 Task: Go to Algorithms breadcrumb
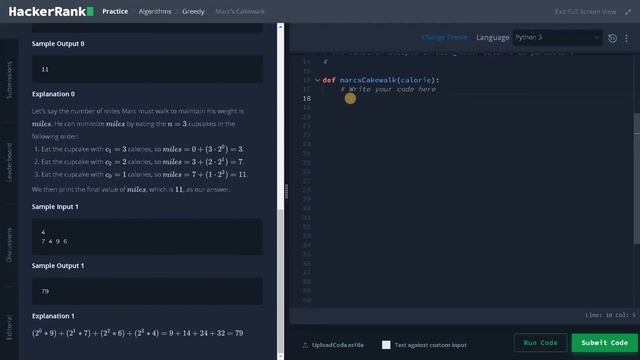155,11
